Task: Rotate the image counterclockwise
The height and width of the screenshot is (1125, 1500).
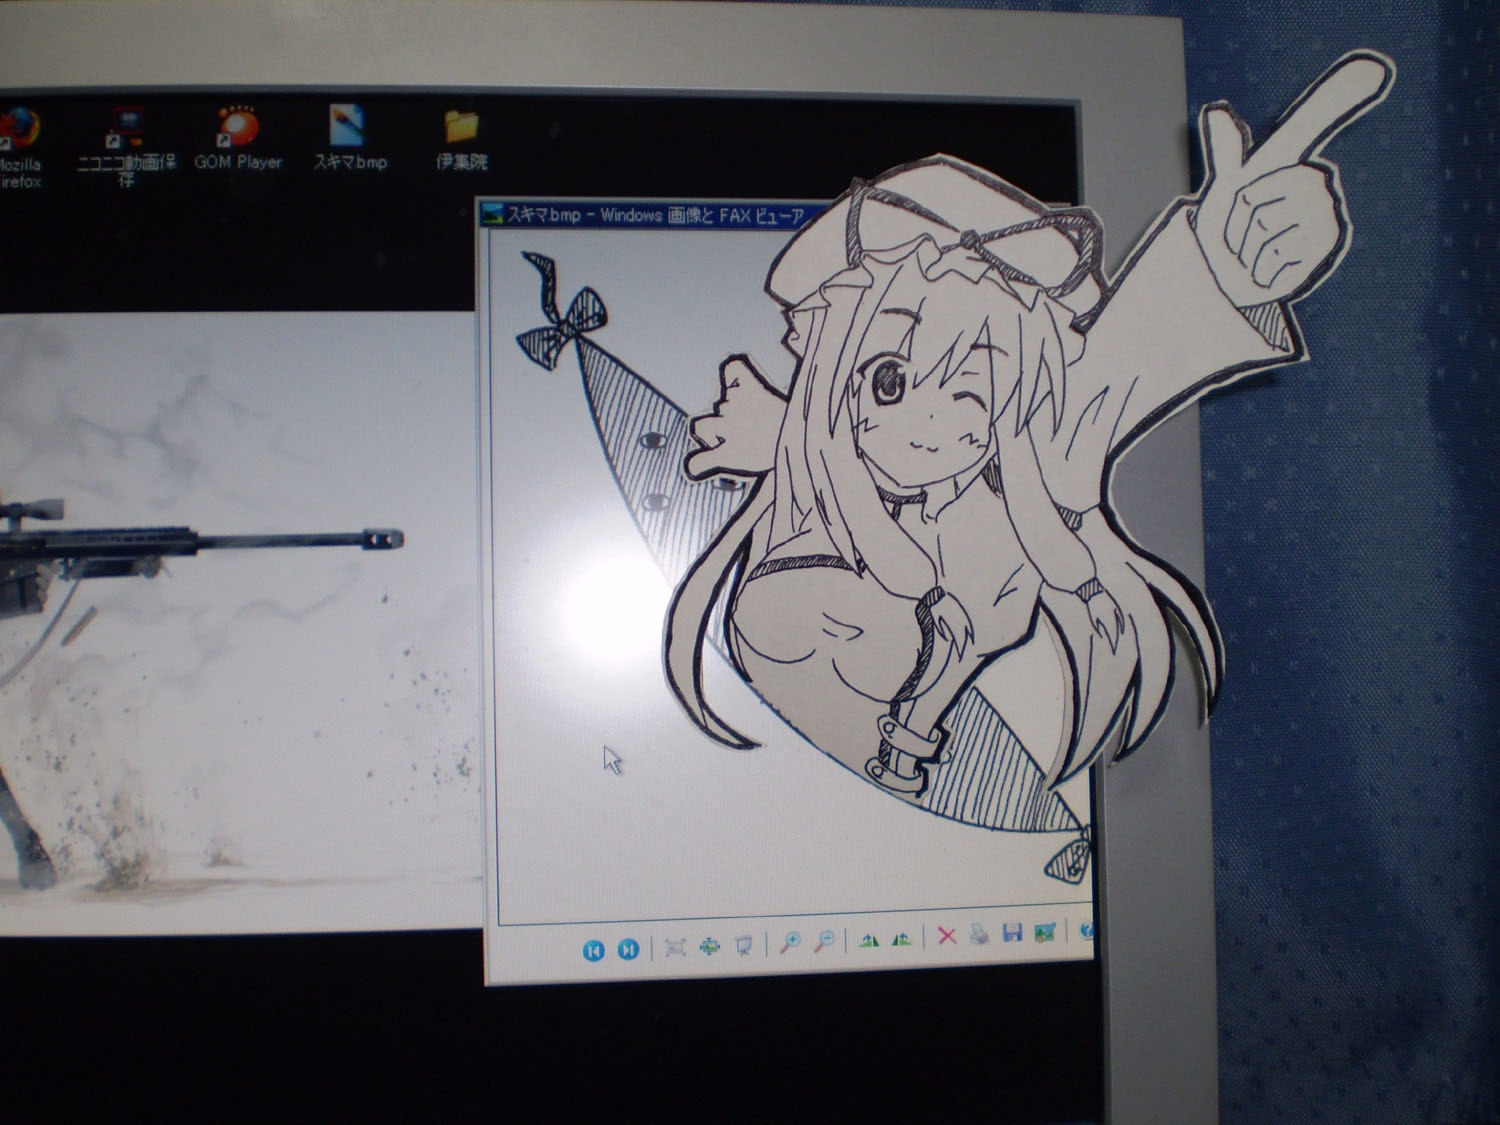Action: coord(902,939)
